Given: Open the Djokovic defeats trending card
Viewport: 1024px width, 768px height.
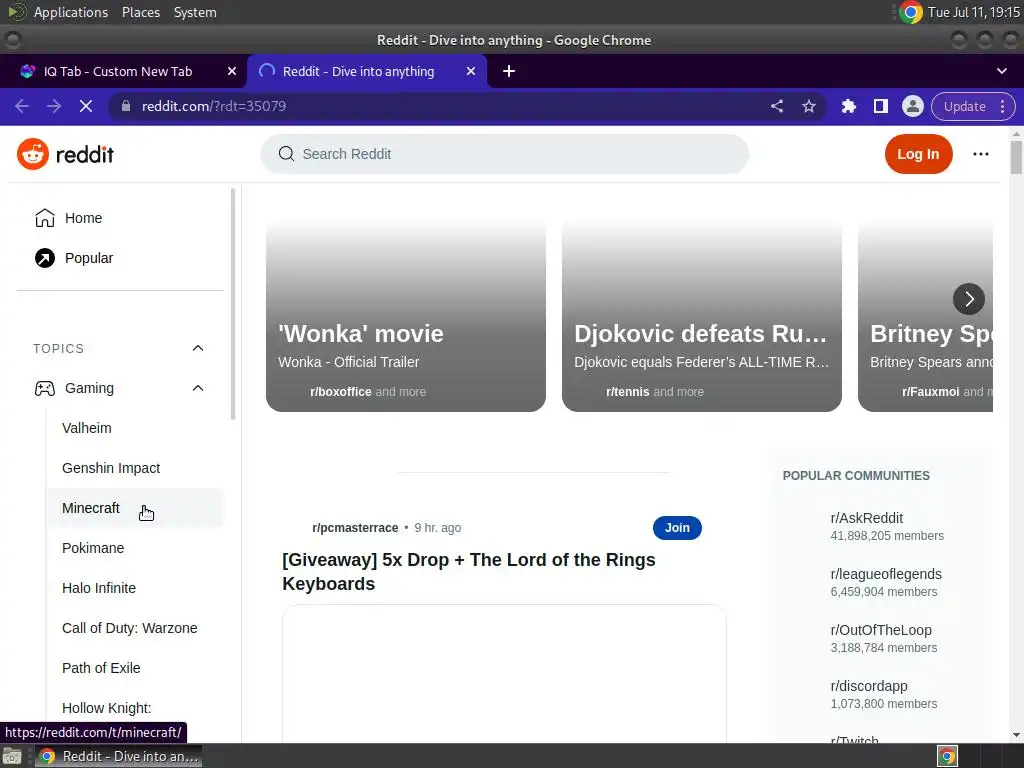Looking at the screenshot, I should click(701, 317).
